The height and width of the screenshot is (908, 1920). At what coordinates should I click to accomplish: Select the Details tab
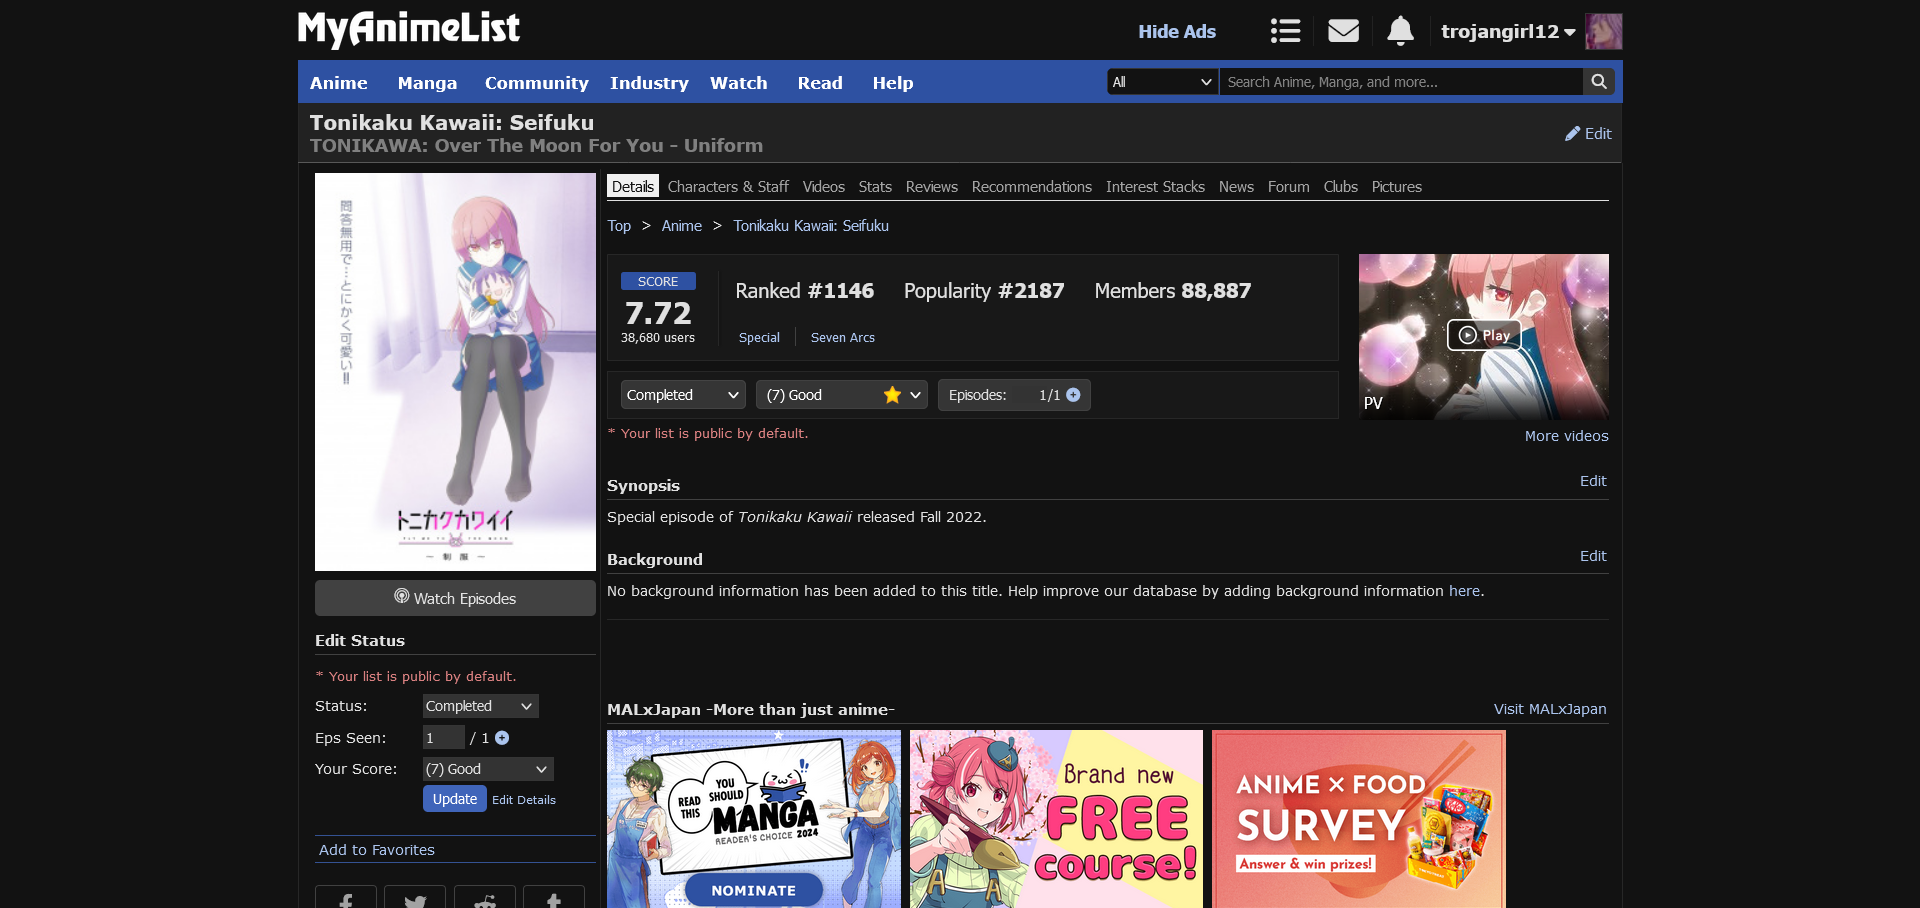[x=633, y=187]
